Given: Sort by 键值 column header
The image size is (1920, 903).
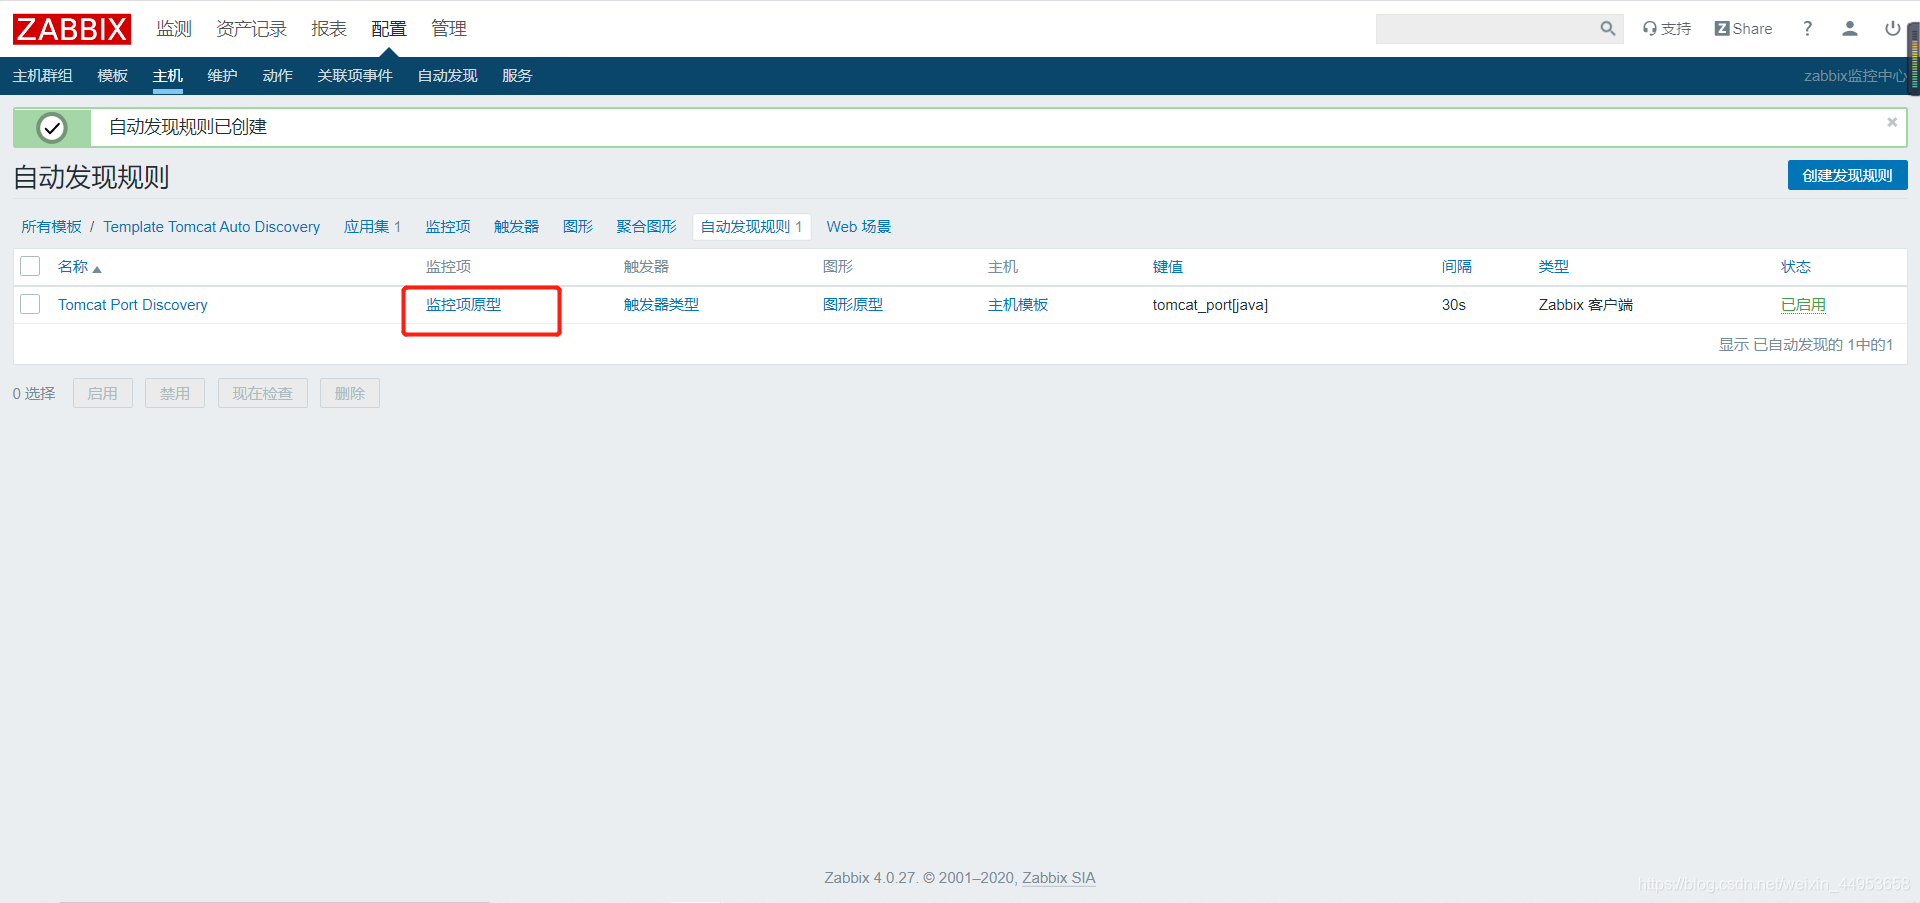Looking at the screenshot, I should coord(1168,267).
